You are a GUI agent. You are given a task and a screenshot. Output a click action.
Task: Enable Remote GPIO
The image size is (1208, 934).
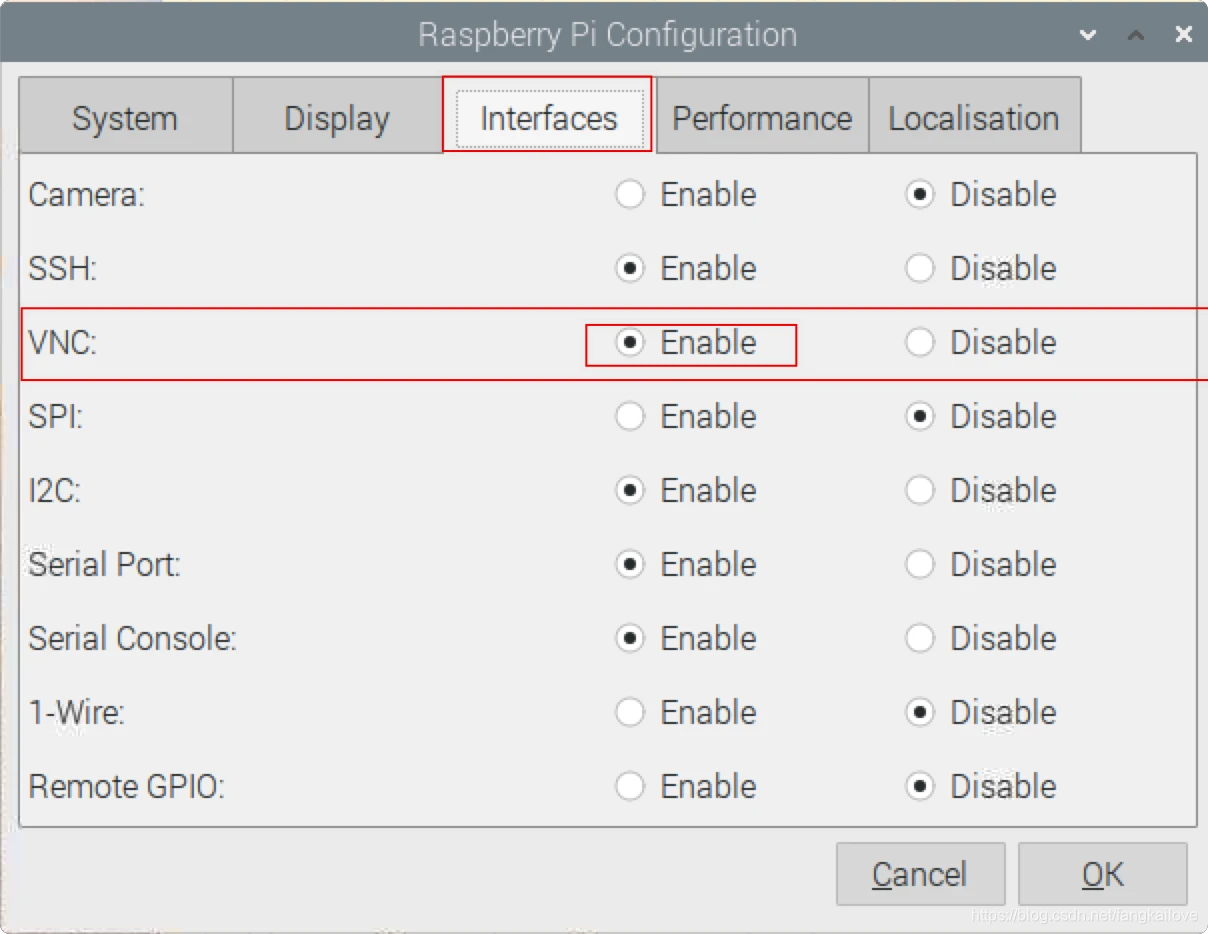pos(686,786)
